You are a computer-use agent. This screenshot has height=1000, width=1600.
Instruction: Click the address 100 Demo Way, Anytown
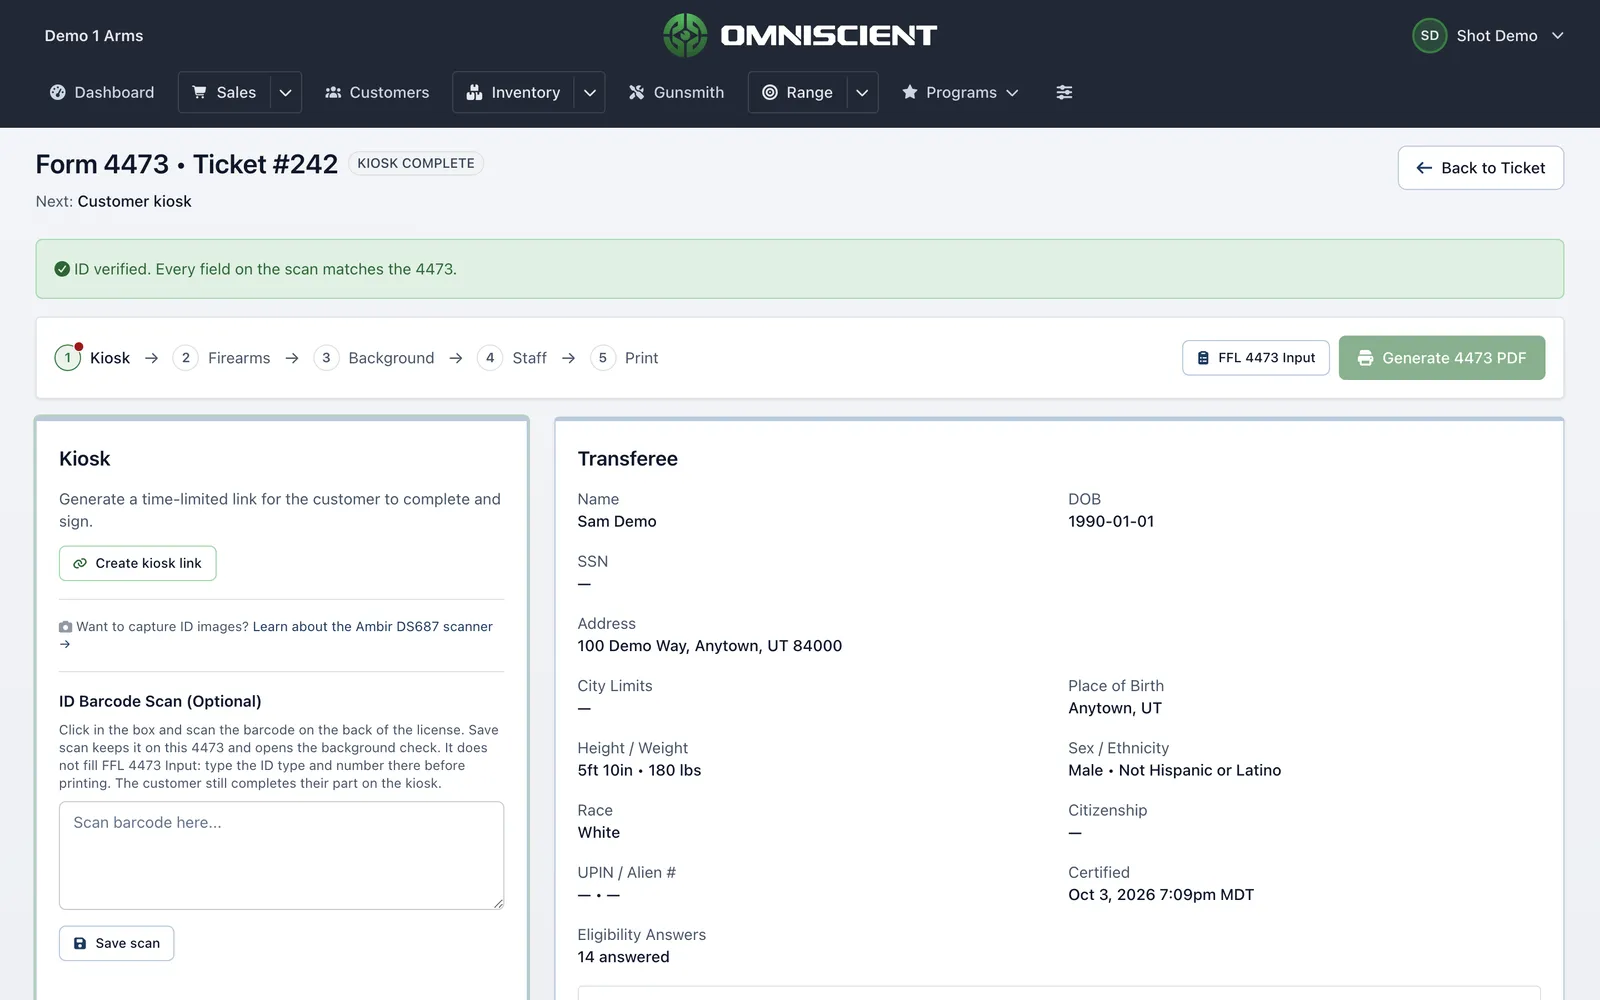click(710, 646)
